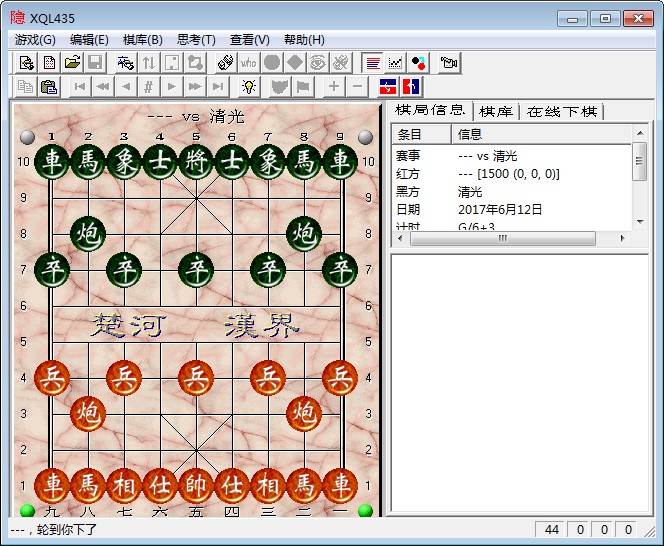
Task: Switch to the 棋局信息 tab
Action: coord(430,110)
